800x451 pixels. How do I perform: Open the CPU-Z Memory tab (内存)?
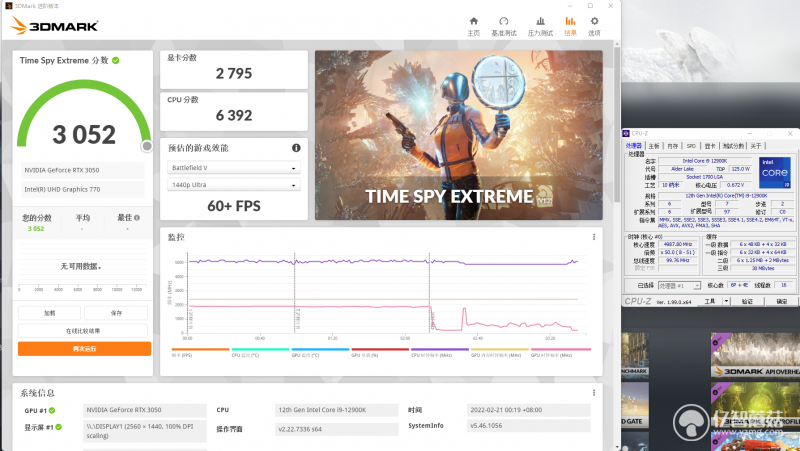pos(673,146)
